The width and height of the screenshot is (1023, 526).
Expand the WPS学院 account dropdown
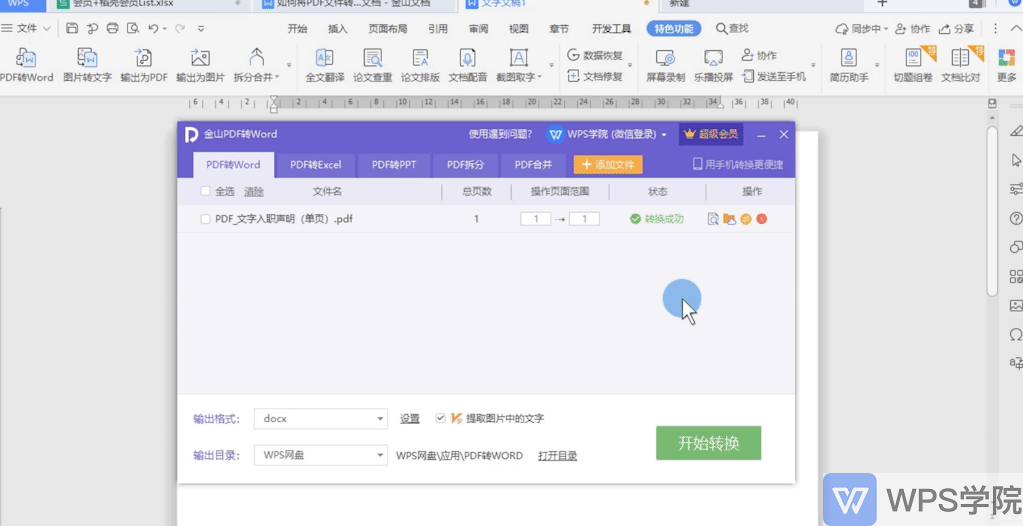pos(664,134)
